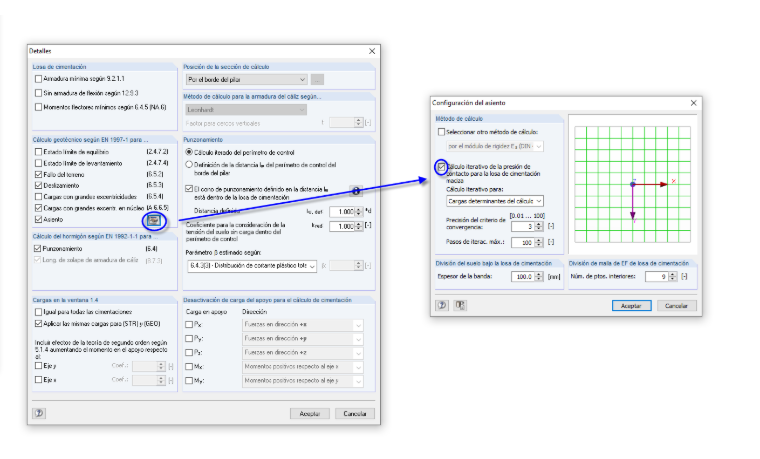Click the Precisión del criterio de convergencia field
The width and height of the screenshot is (760, 459).
(523, 226)
